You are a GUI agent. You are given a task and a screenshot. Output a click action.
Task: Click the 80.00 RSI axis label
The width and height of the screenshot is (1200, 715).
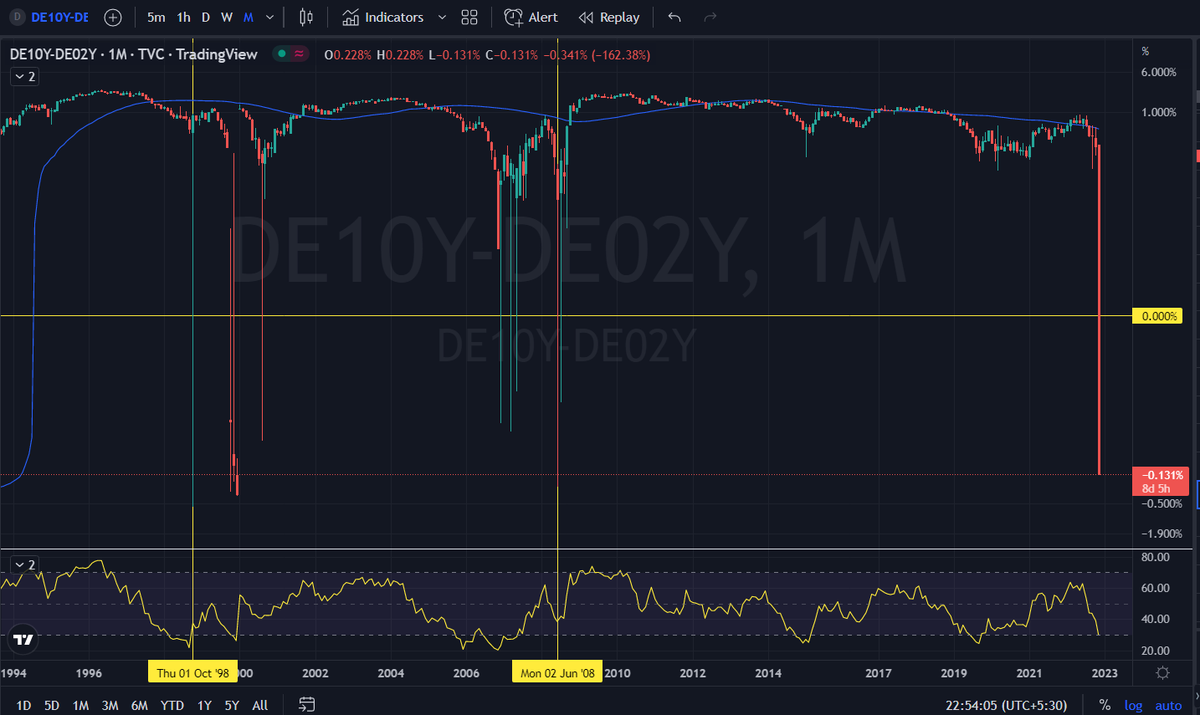click(1156, 556)
